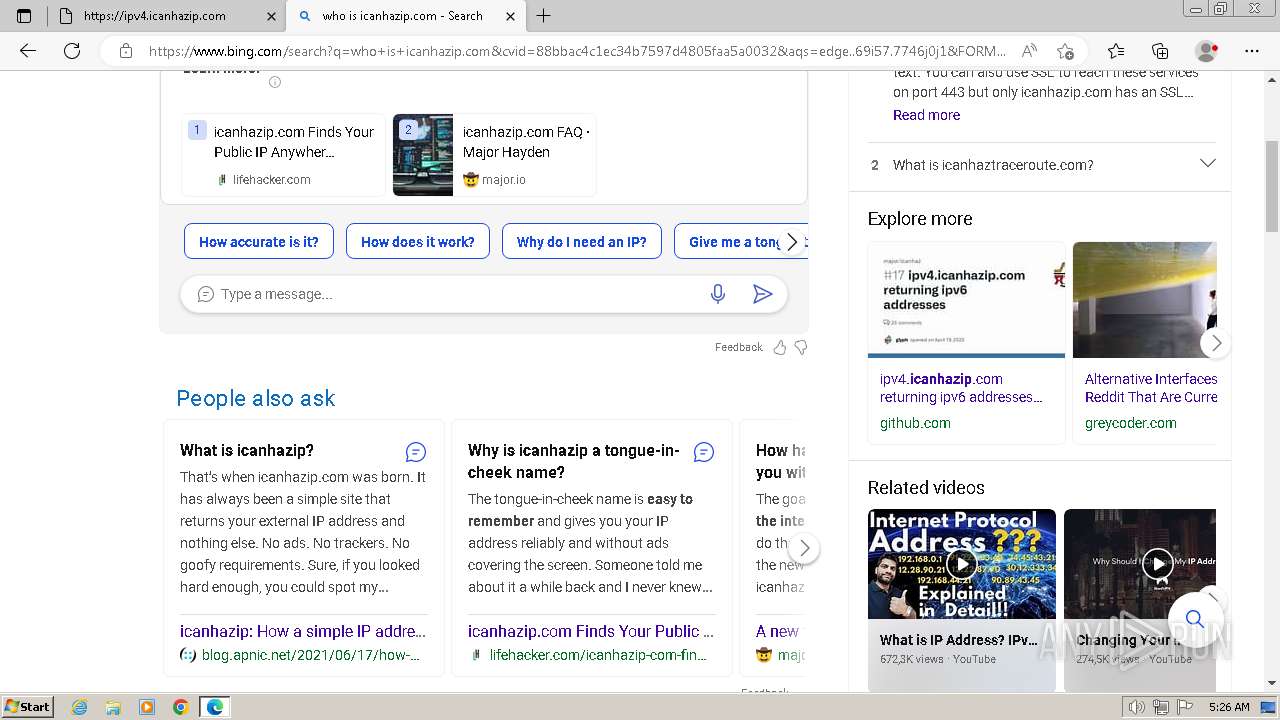Image resolution: width=1280 pixels, height=720 pixels.
Task: Close the ipv4.icanhazip.com tab
Action: 271,16
